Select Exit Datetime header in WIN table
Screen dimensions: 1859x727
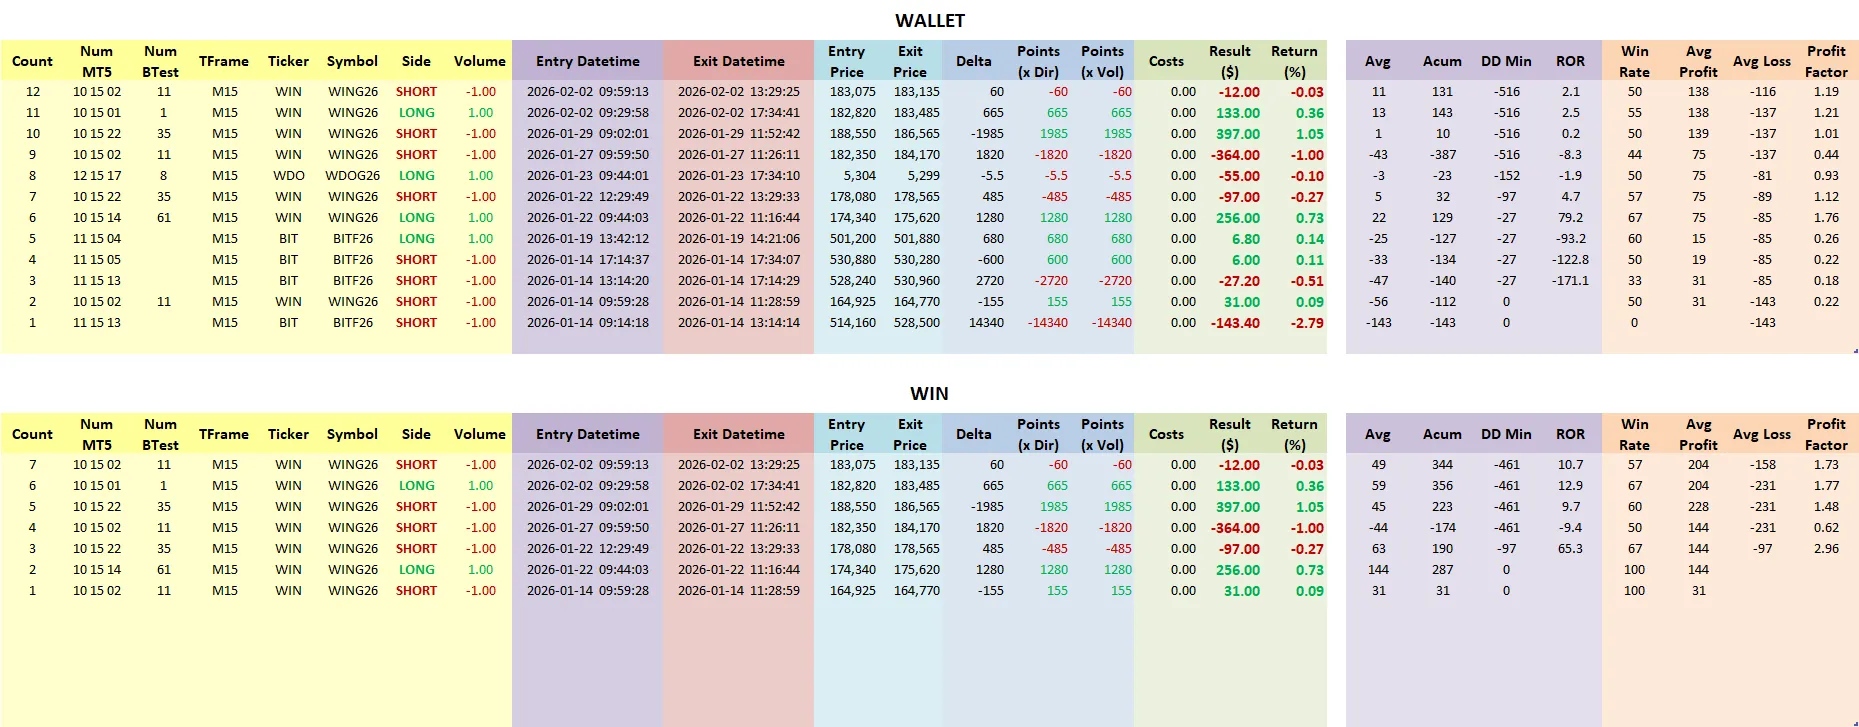click(x=738, y=434)
